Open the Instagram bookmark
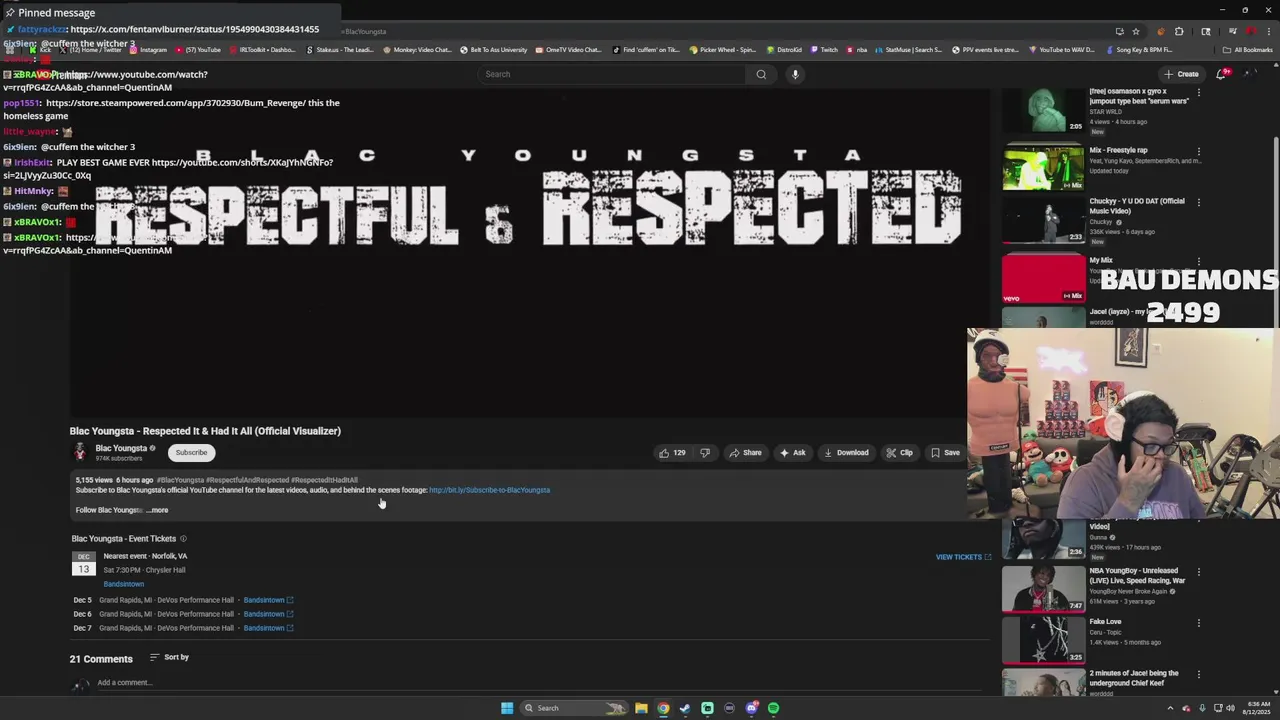 click(x=148, y=49)
